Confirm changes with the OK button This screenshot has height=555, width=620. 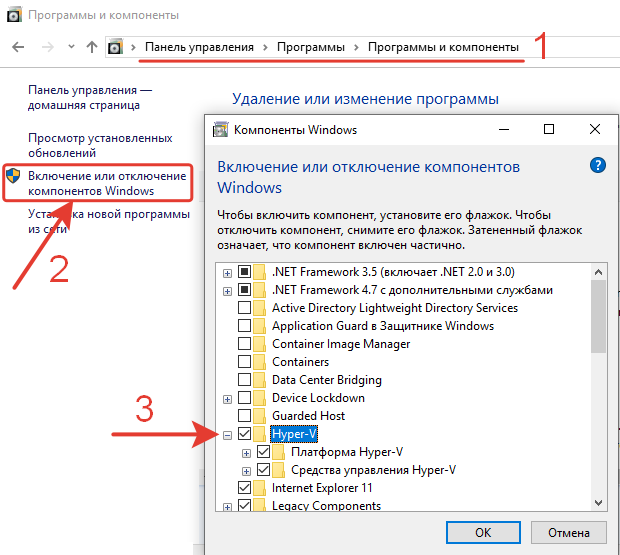coord(483,533)
